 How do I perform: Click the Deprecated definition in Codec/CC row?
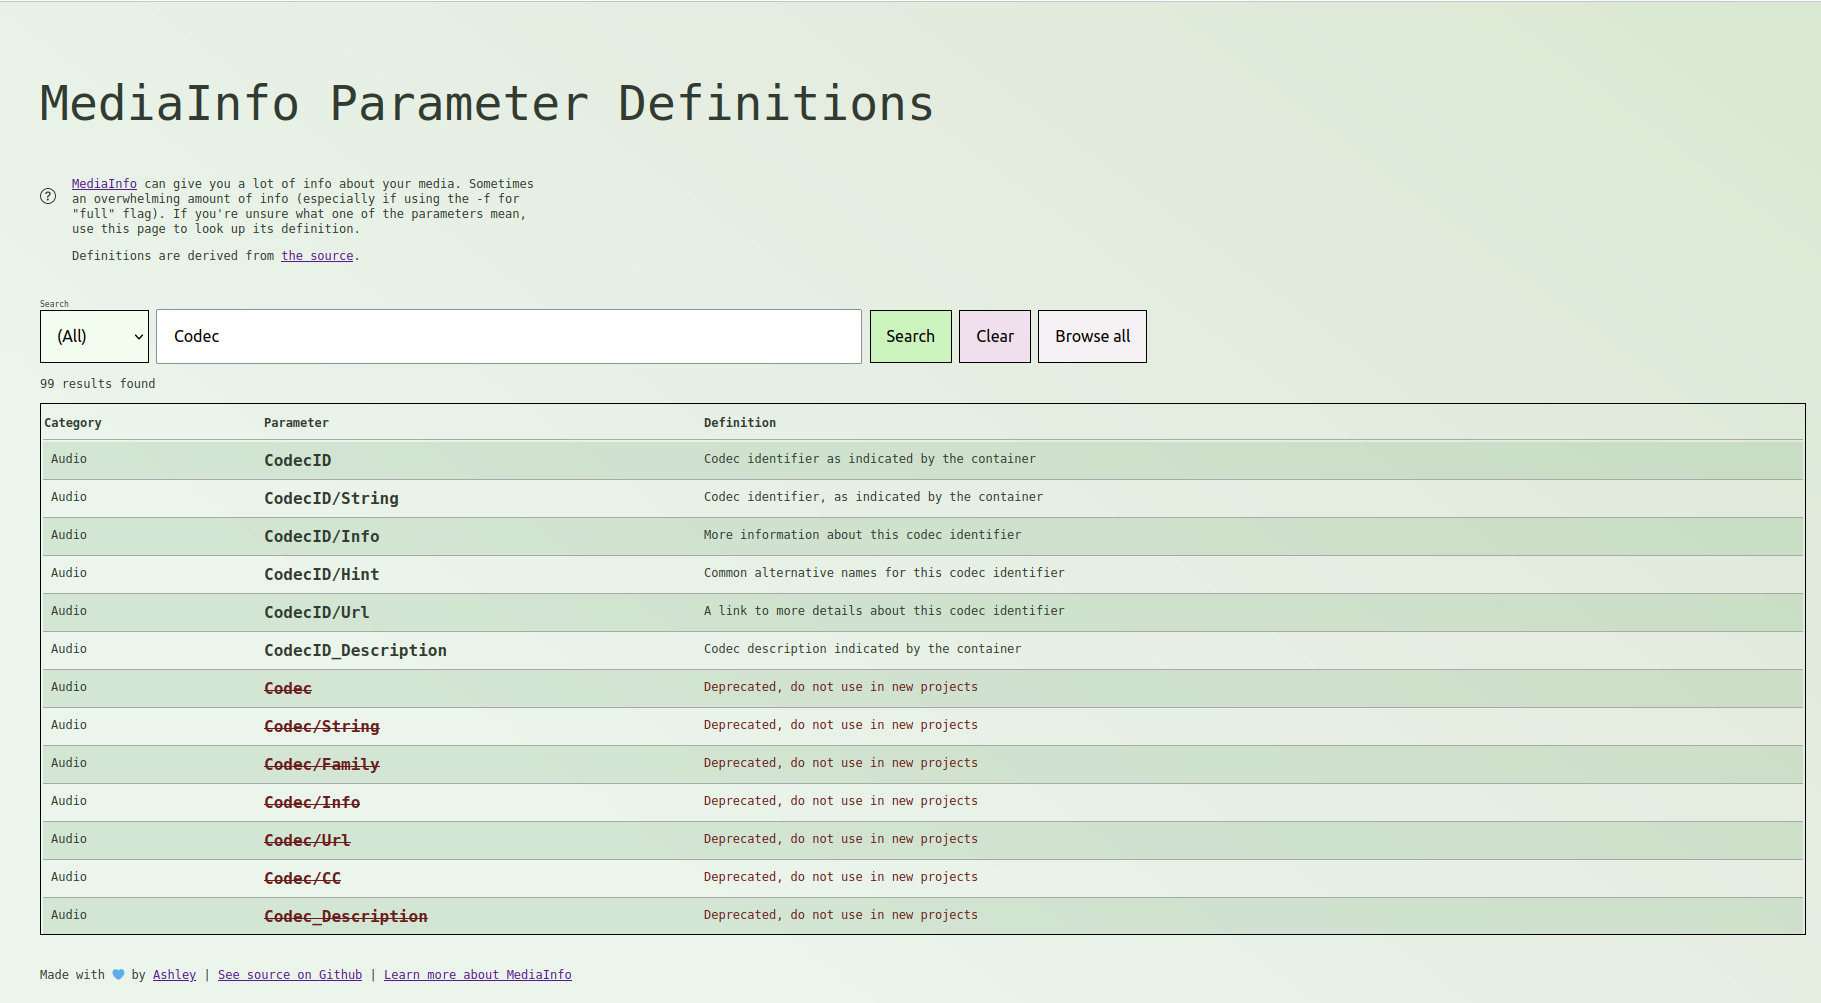(841, 877)
